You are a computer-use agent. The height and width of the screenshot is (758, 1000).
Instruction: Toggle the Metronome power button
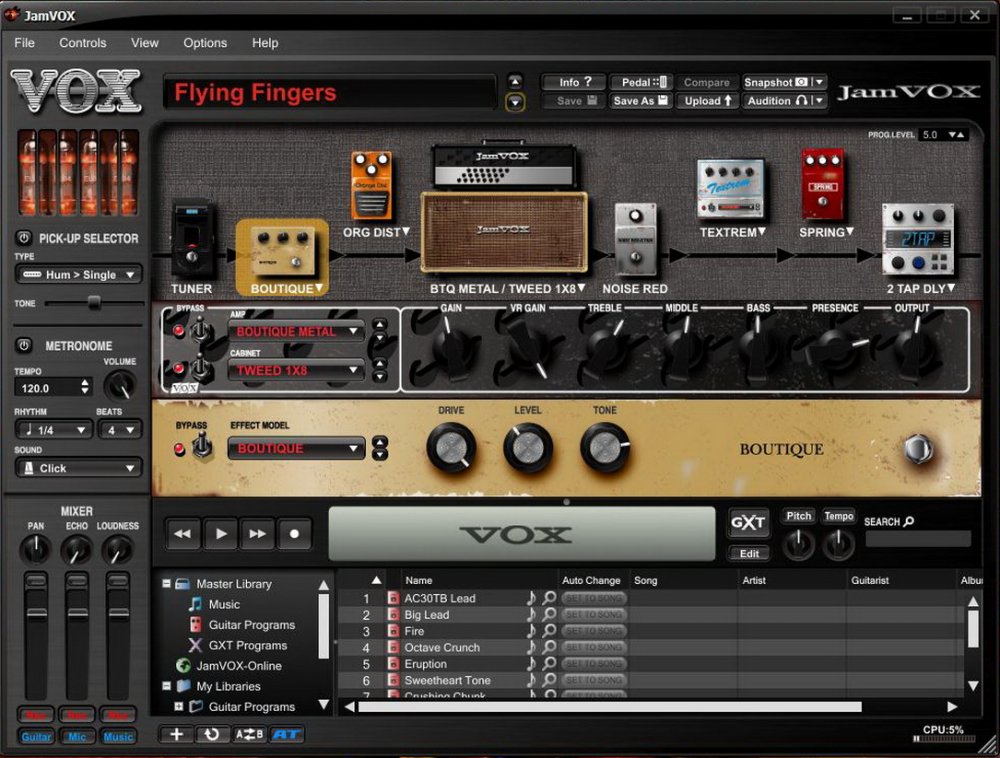click(24, 346)
